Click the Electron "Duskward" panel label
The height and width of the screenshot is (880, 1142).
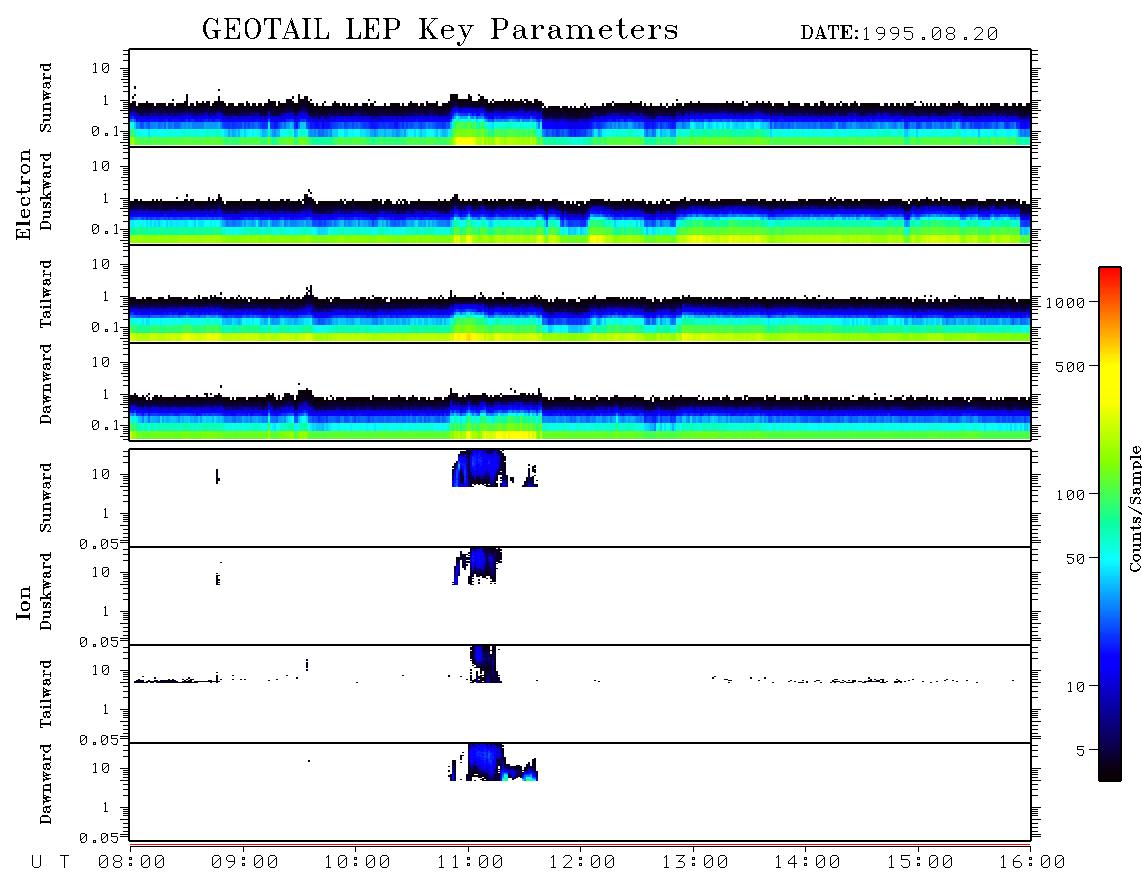[x=46, y=191]
